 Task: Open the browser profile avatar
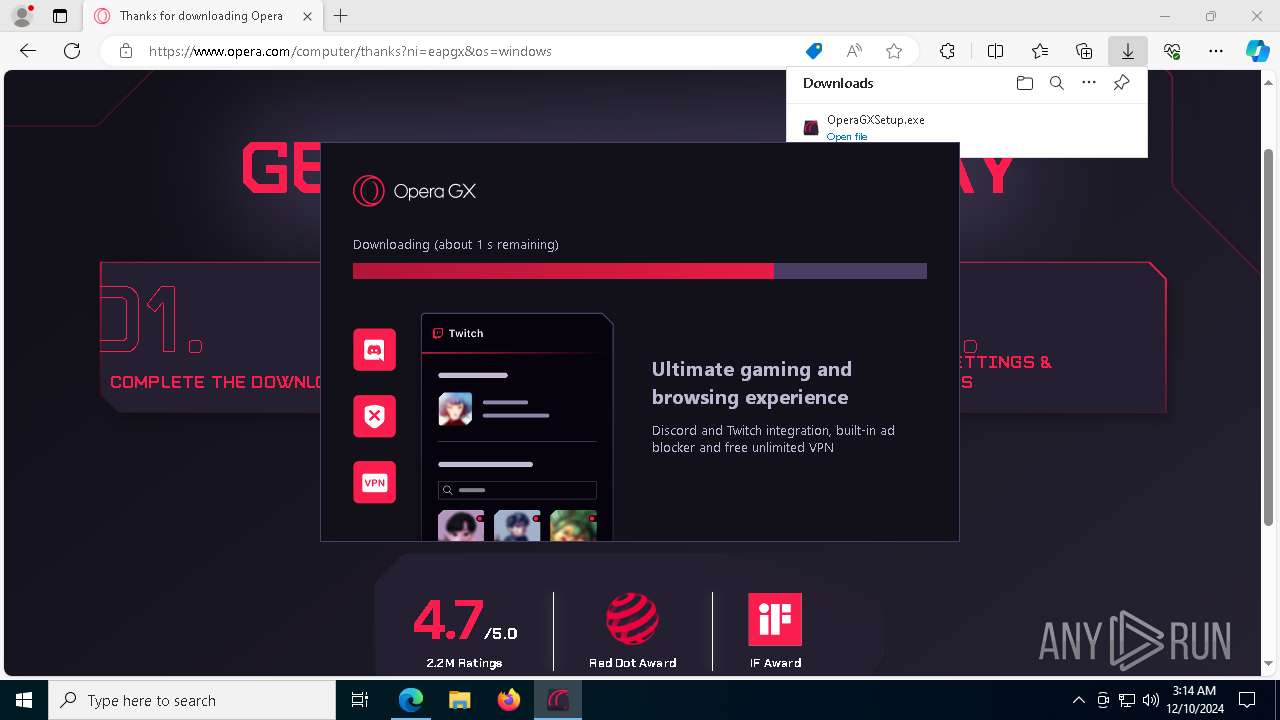pyautogui.click(x=22, y=16)
